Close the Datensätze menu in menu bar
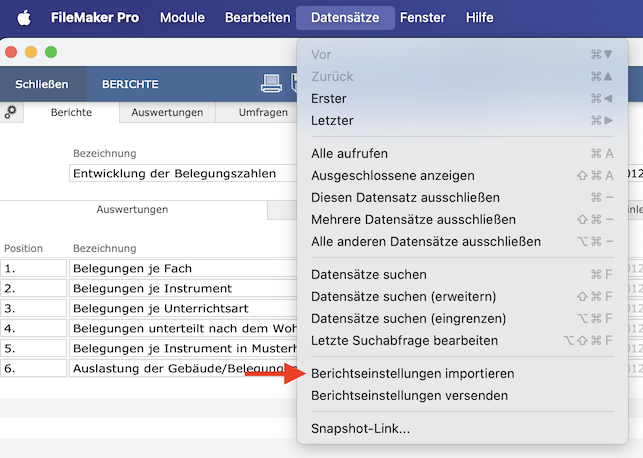Image resolution: width=643 pixels, height=458 pixels. 345,18
